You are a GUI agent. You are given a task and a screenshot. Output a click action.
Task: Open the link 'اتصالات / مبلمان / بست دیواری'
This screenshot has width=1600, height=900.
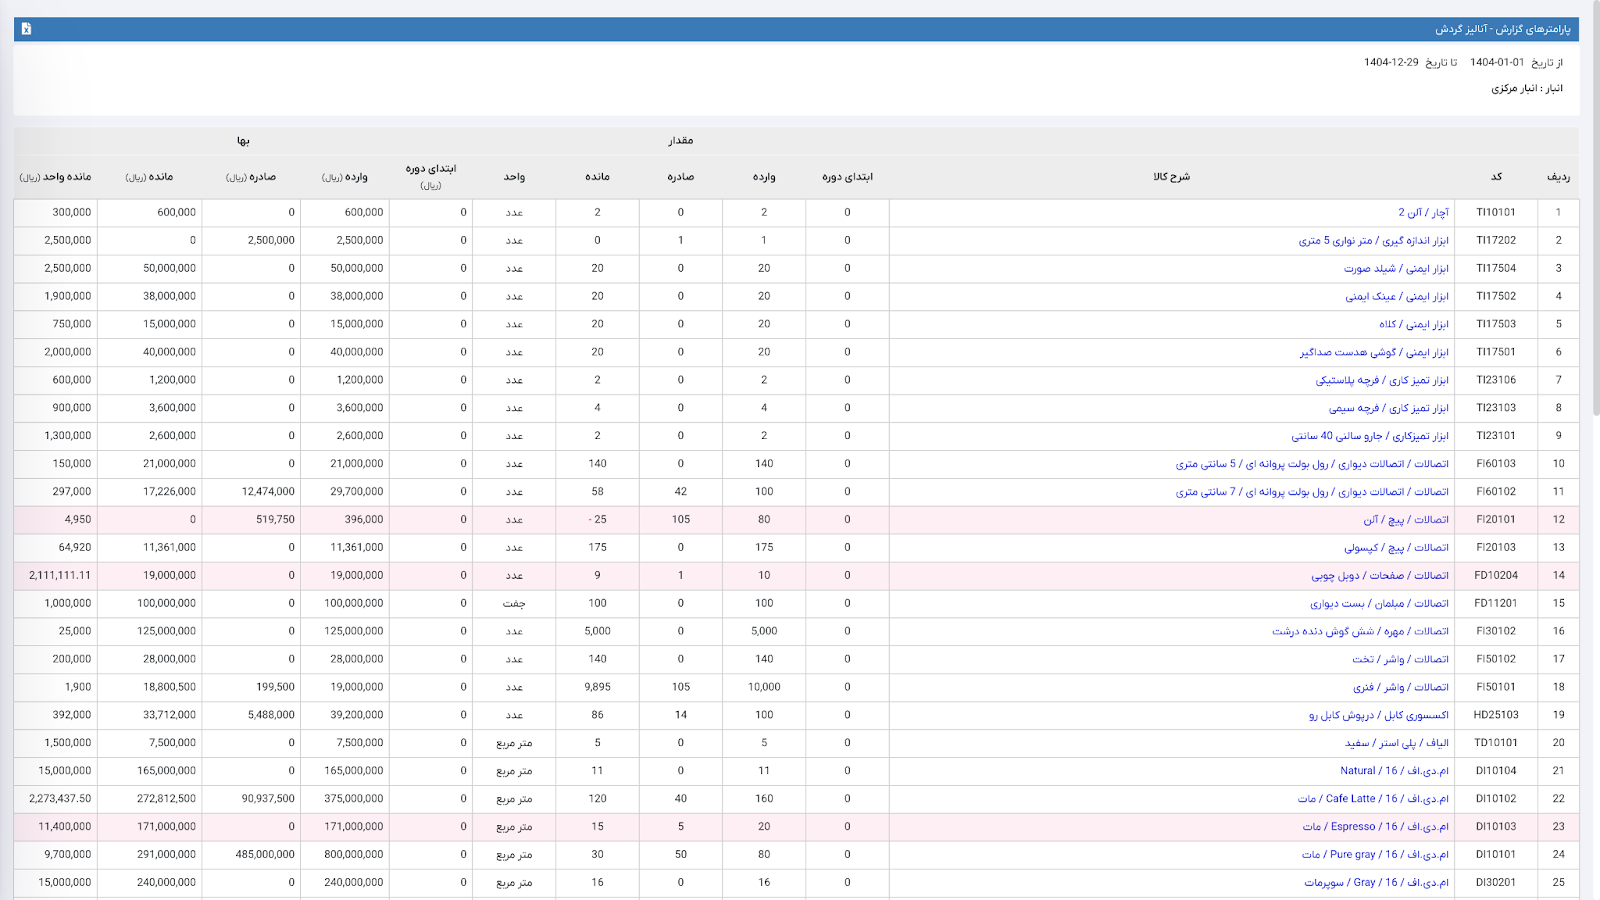click(x=1379, y=604)
